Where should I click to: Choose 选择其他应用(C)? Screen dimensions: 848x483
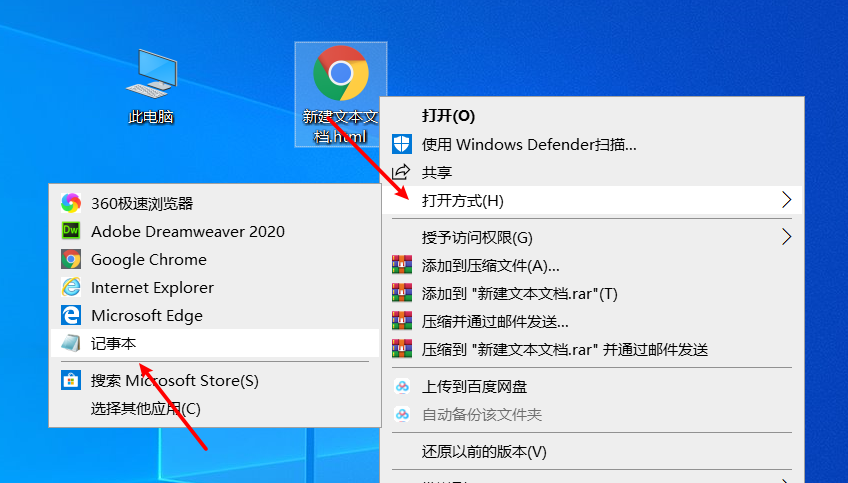point(215,408)
